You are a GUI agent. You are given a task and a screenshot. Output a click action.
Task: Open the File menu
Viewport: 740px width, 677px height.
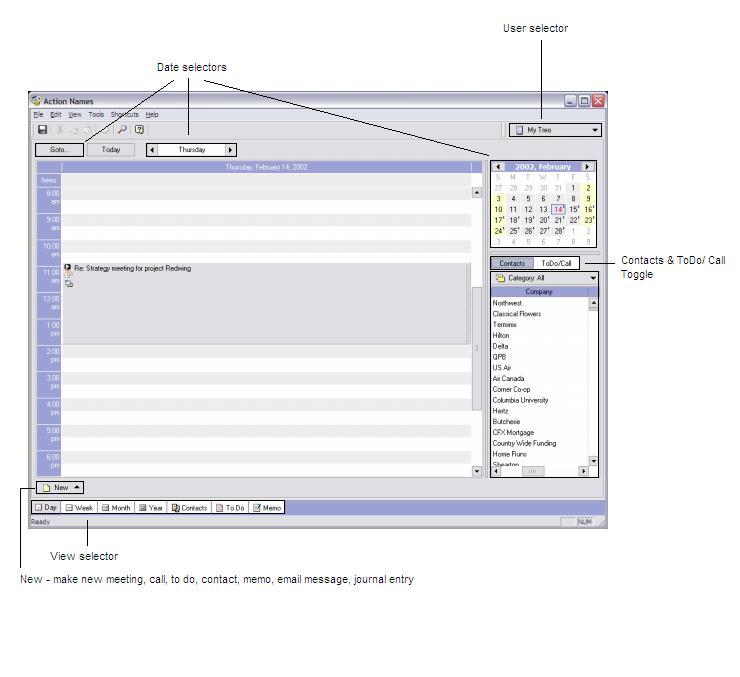(38, 115)
